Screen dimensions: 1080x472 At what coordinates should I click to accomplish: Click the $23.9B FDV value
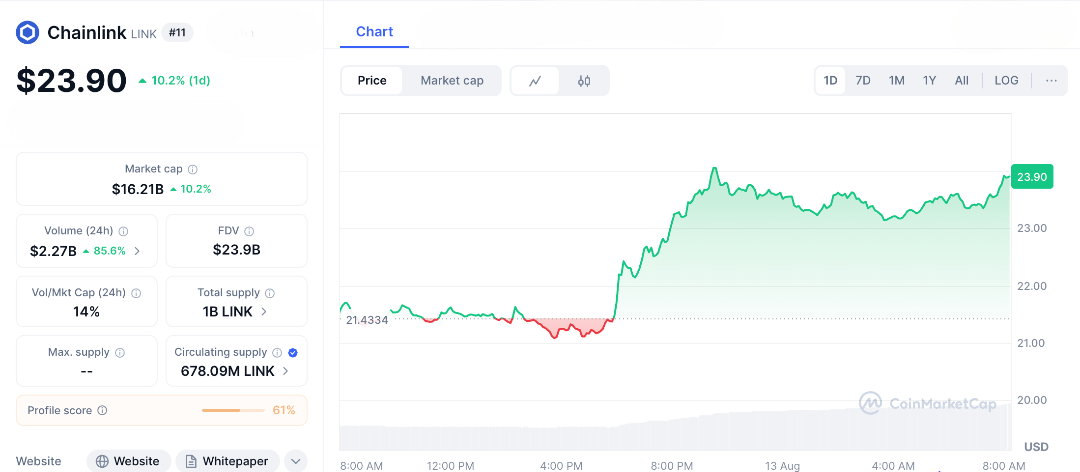[x=236, y=250]
